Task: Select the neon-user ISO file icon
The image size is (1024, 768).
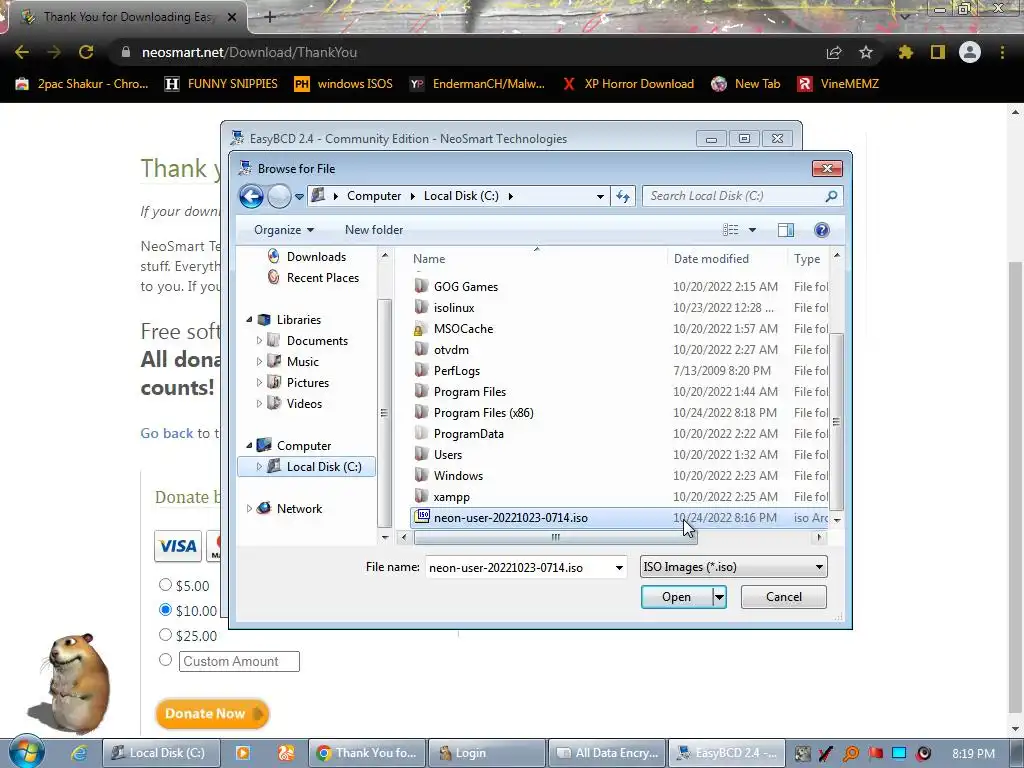Action: tap(423, 517)
